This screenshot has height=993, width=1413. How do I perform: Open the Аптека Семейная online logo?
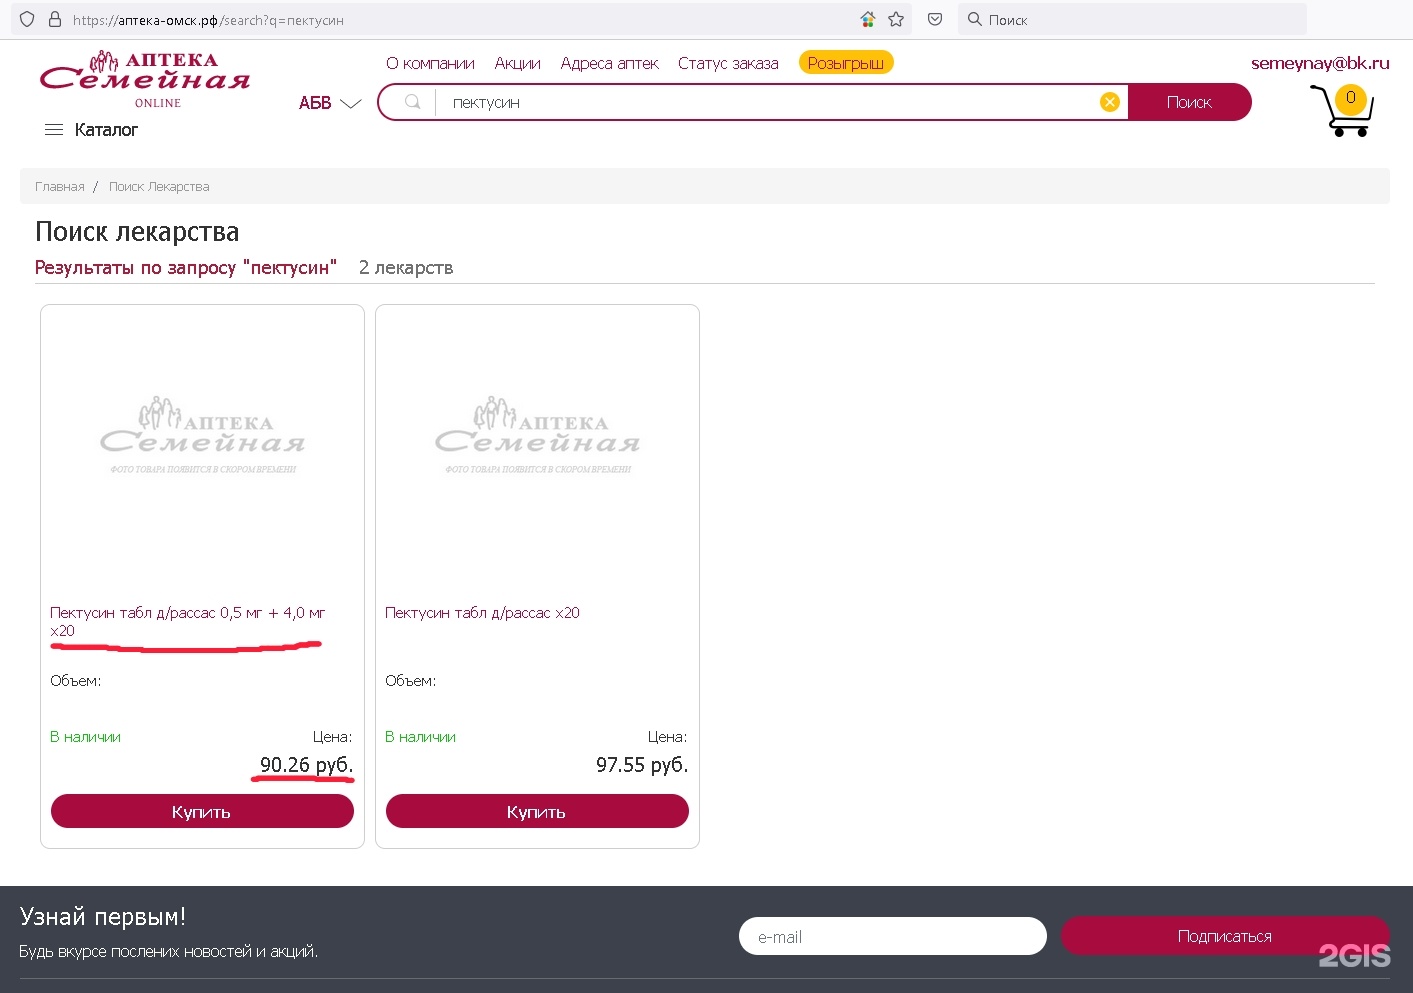click(x=145, y=79)
